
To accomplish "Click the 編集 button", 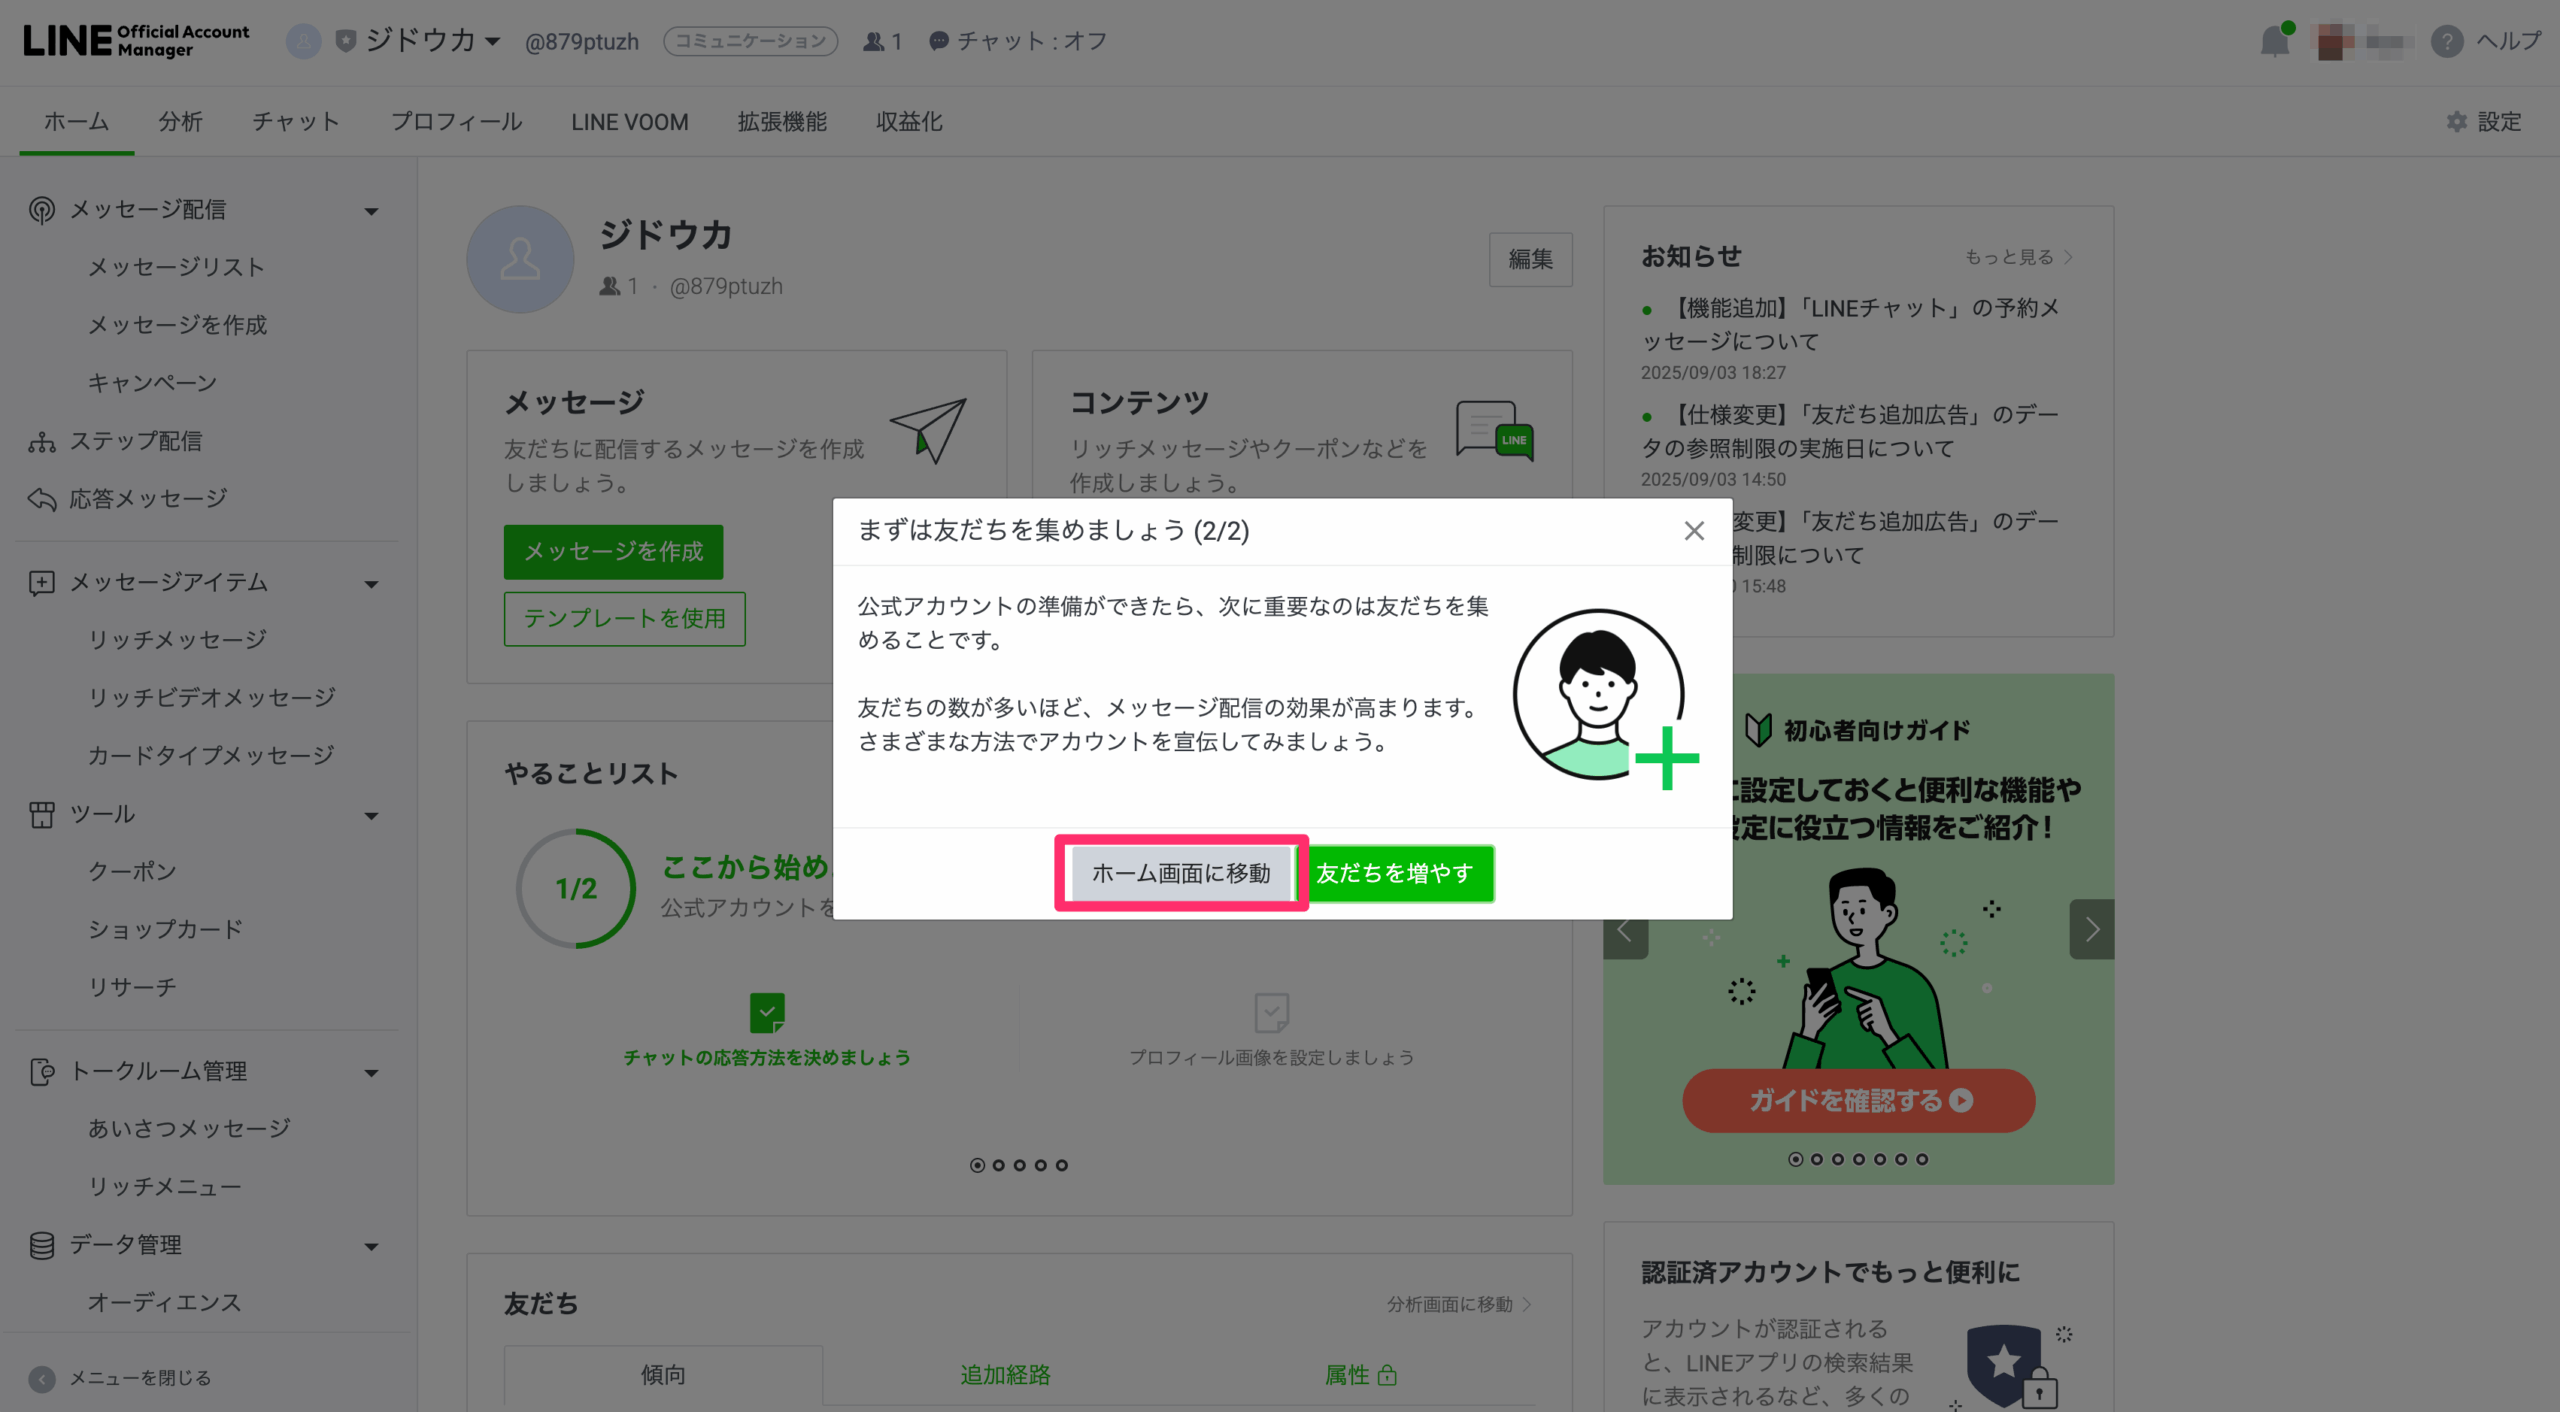I will click(x=1530, y=260).
